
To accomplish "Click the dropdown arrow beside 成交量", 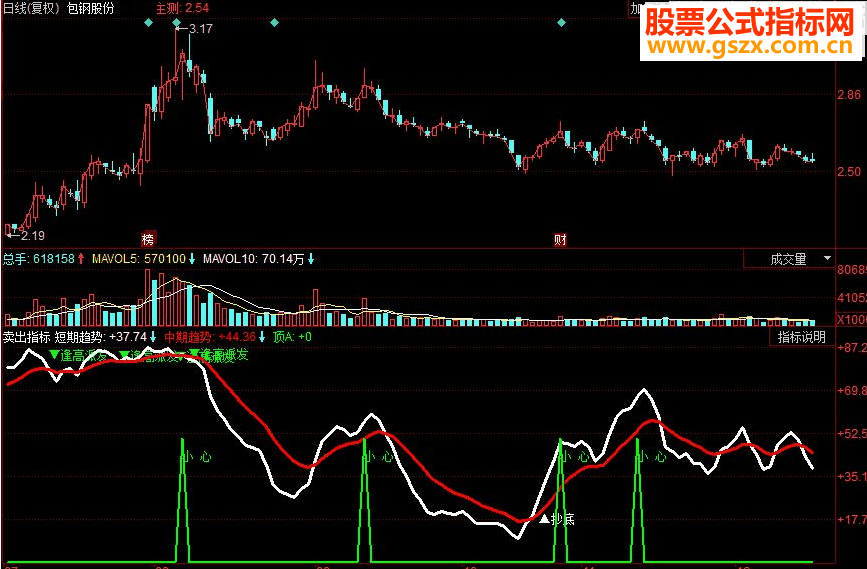I will 827,258.
